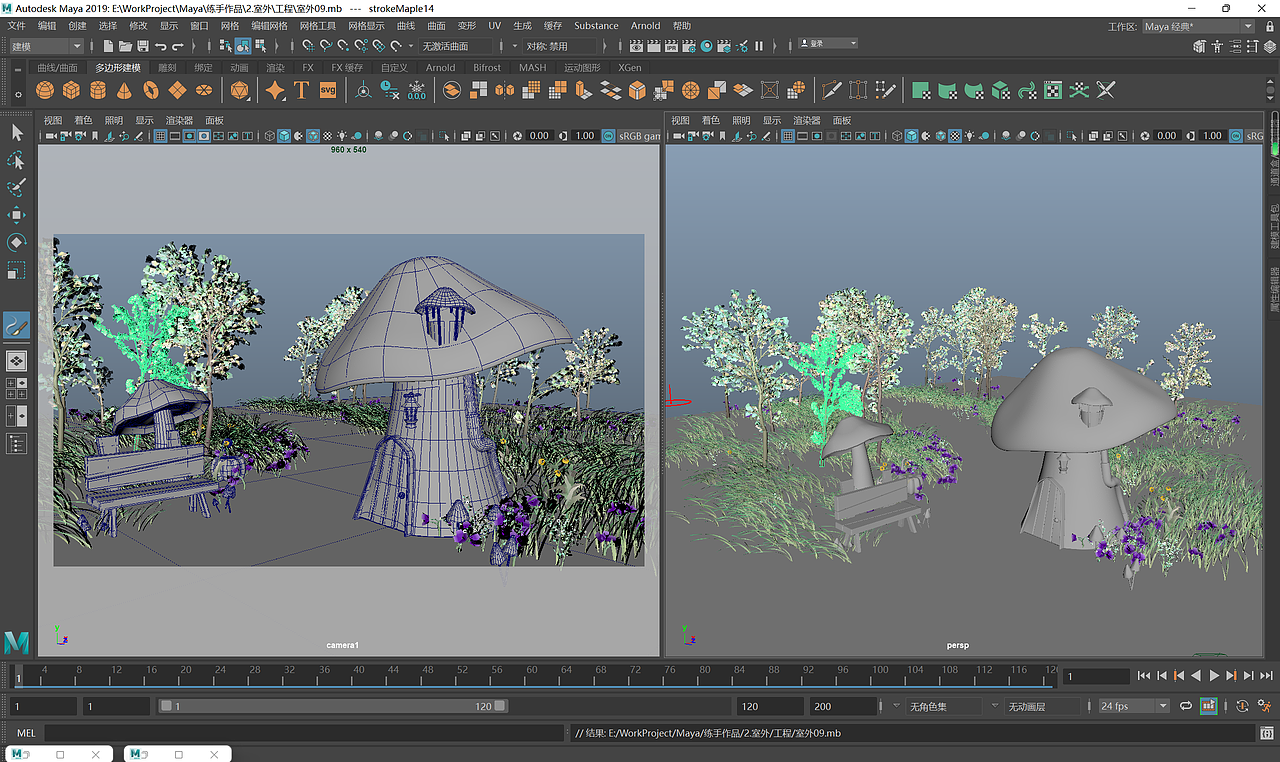The width and height of the screenshot is (1280, 762).
Task: Toggle select by component type mode
Action: coord(261,46)
